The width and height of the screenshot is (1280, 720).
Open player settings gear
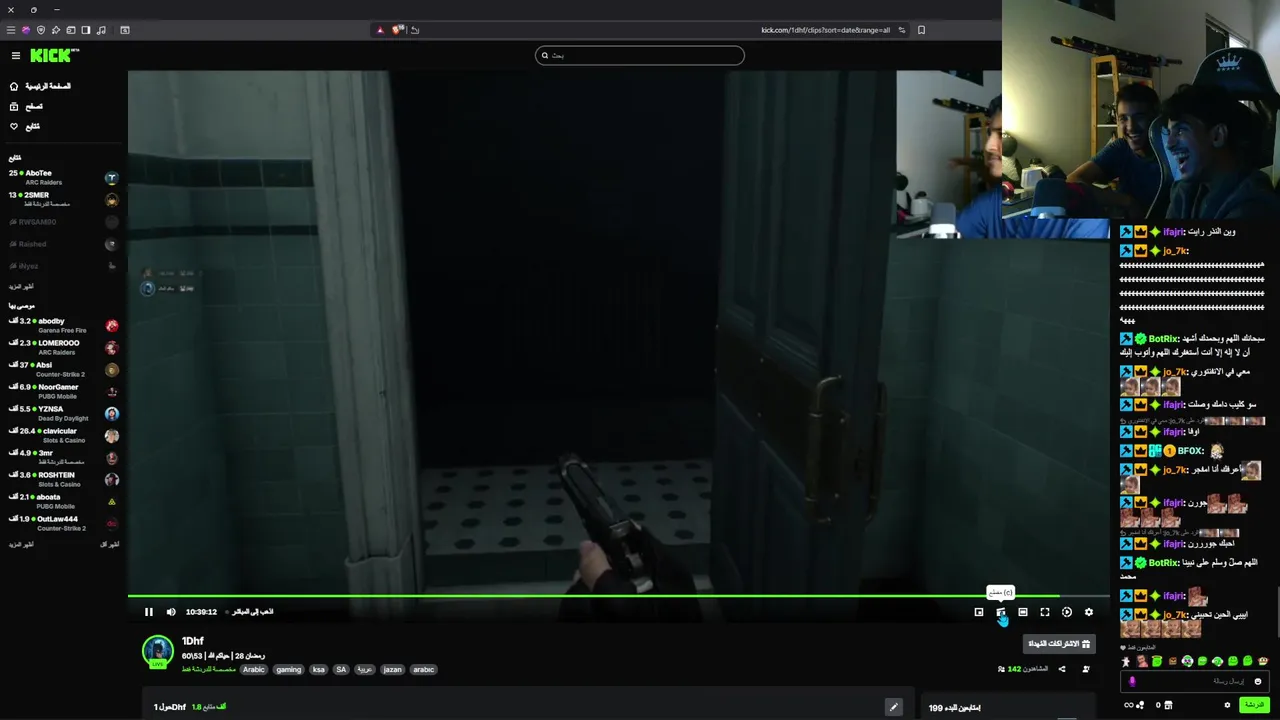pyautogui.click(x=1089, y=612)
